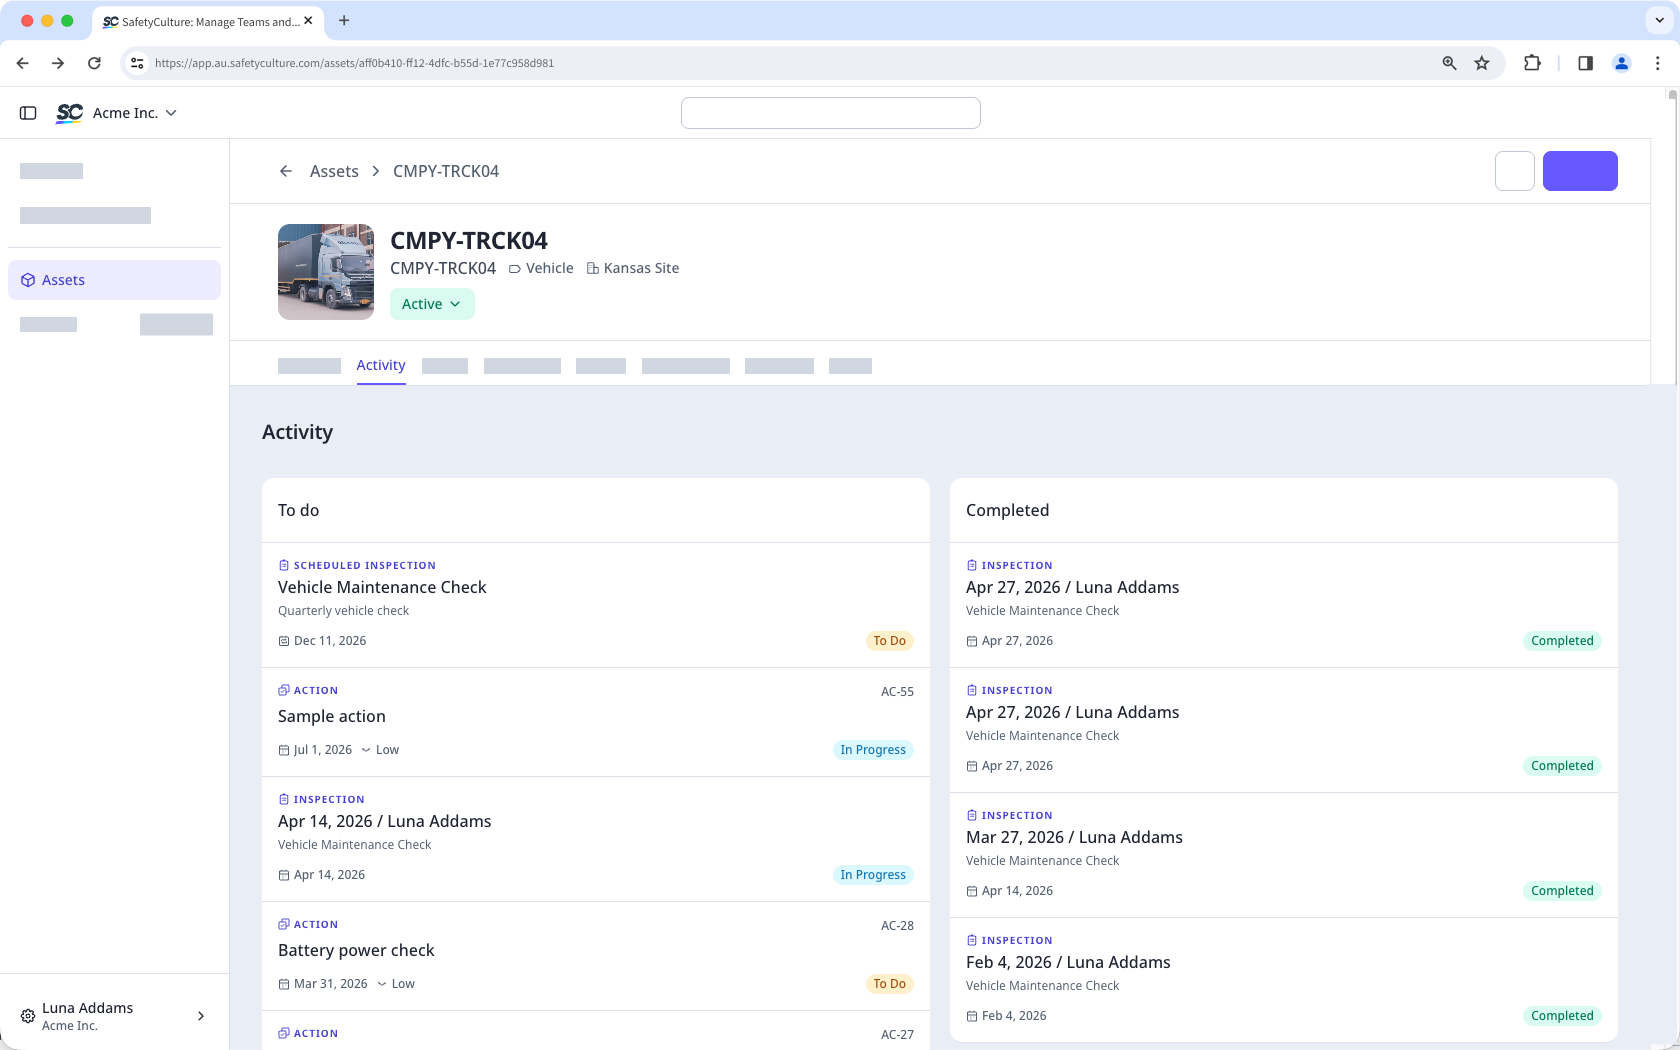Open the browser extensions puzzle icon

[x=1532, y=63]
